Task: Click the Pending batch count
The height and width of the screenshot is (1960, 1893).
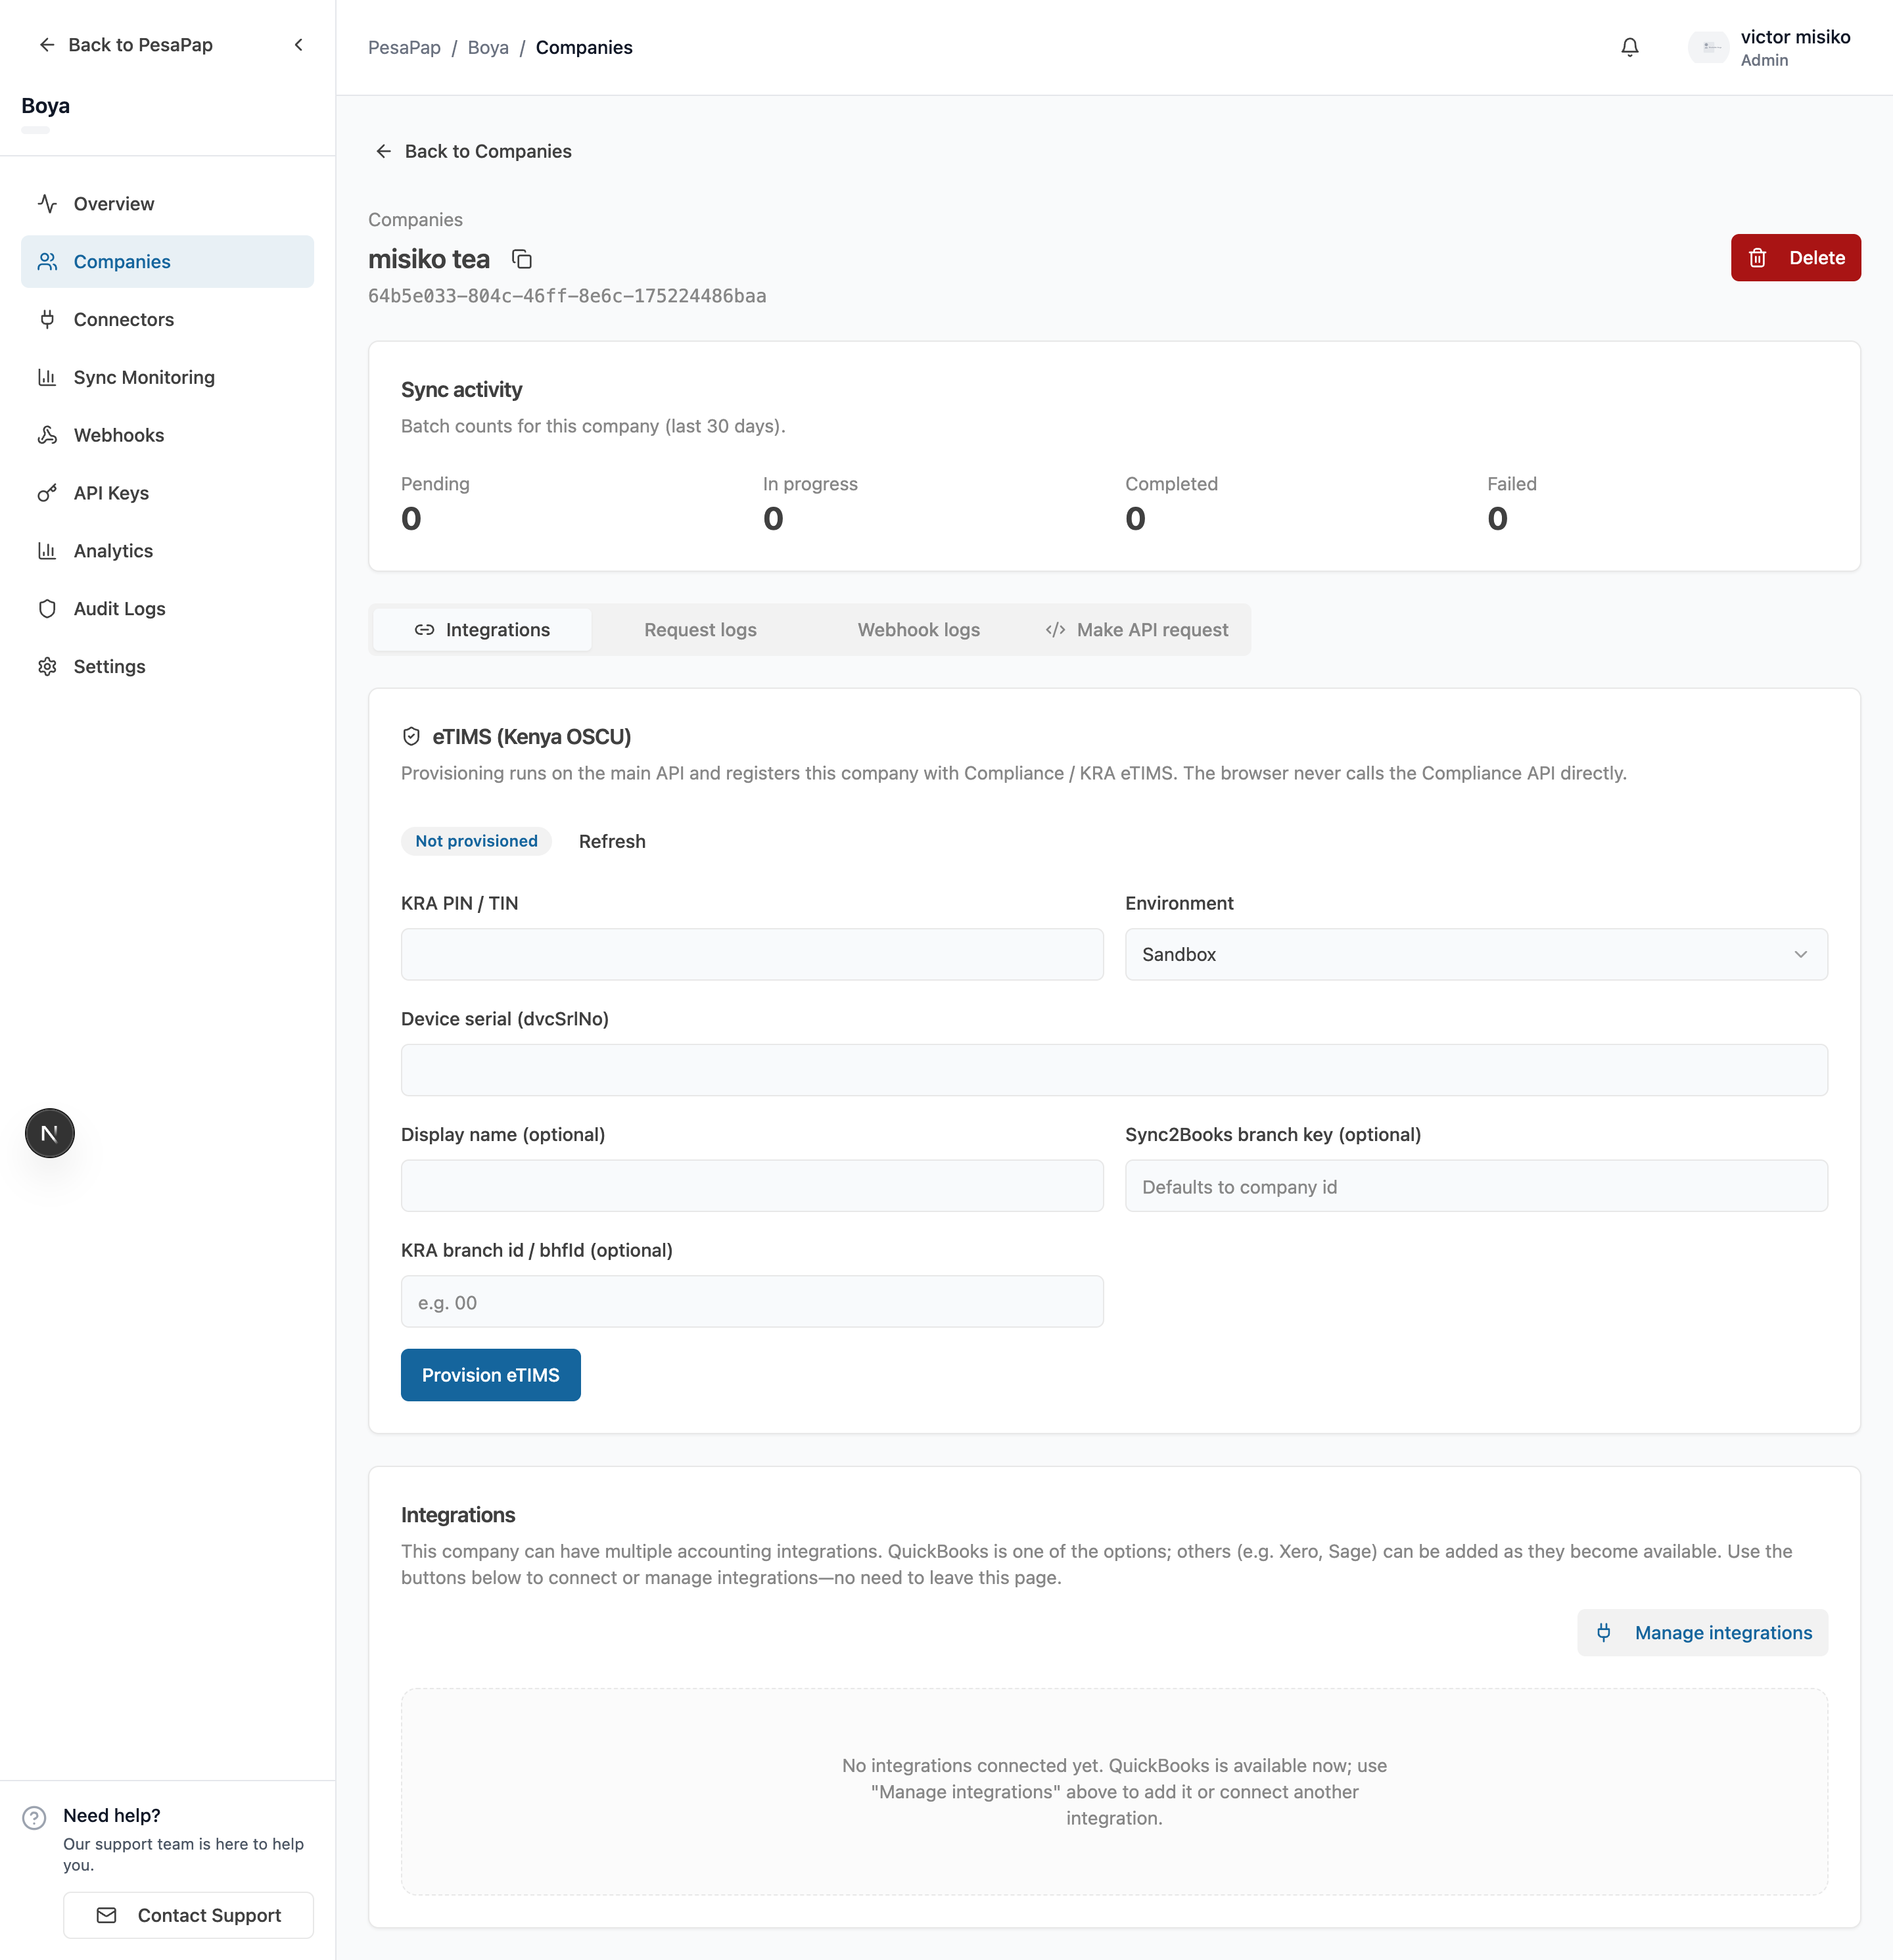Action: (x=411, y=519)
